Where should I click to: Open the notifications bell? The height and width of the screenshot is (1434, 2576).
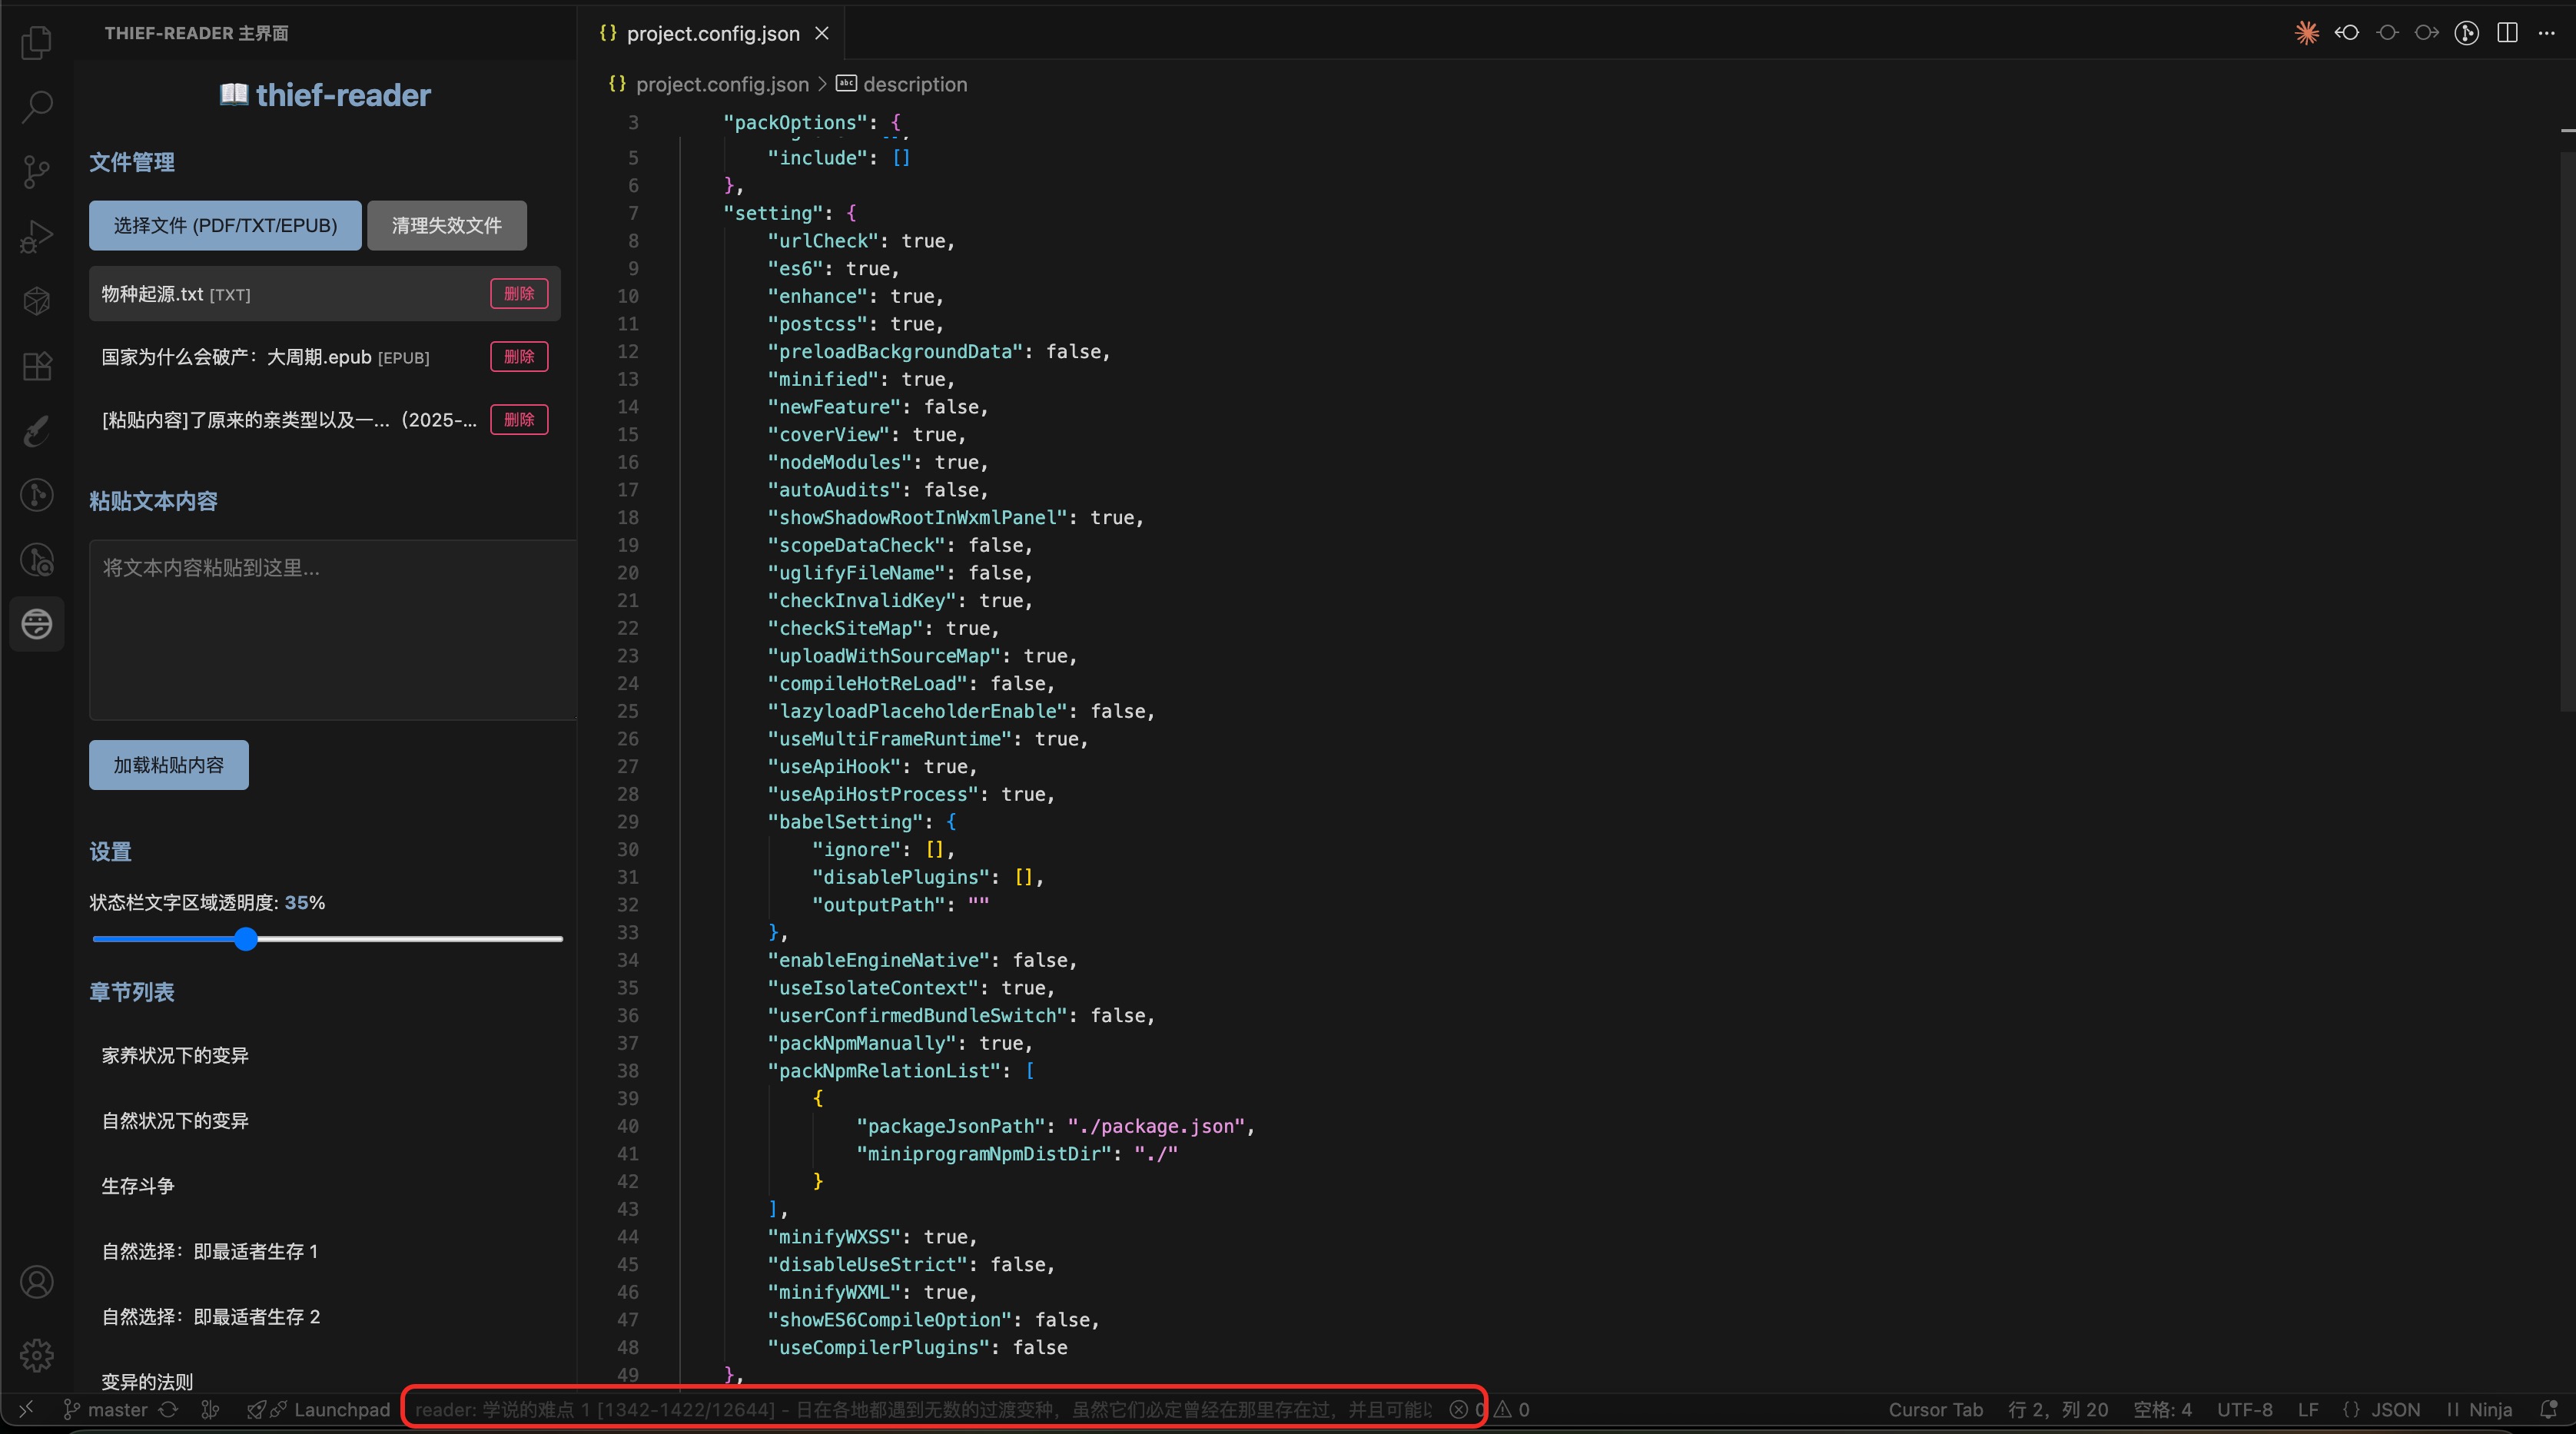pos(2549,1409)
